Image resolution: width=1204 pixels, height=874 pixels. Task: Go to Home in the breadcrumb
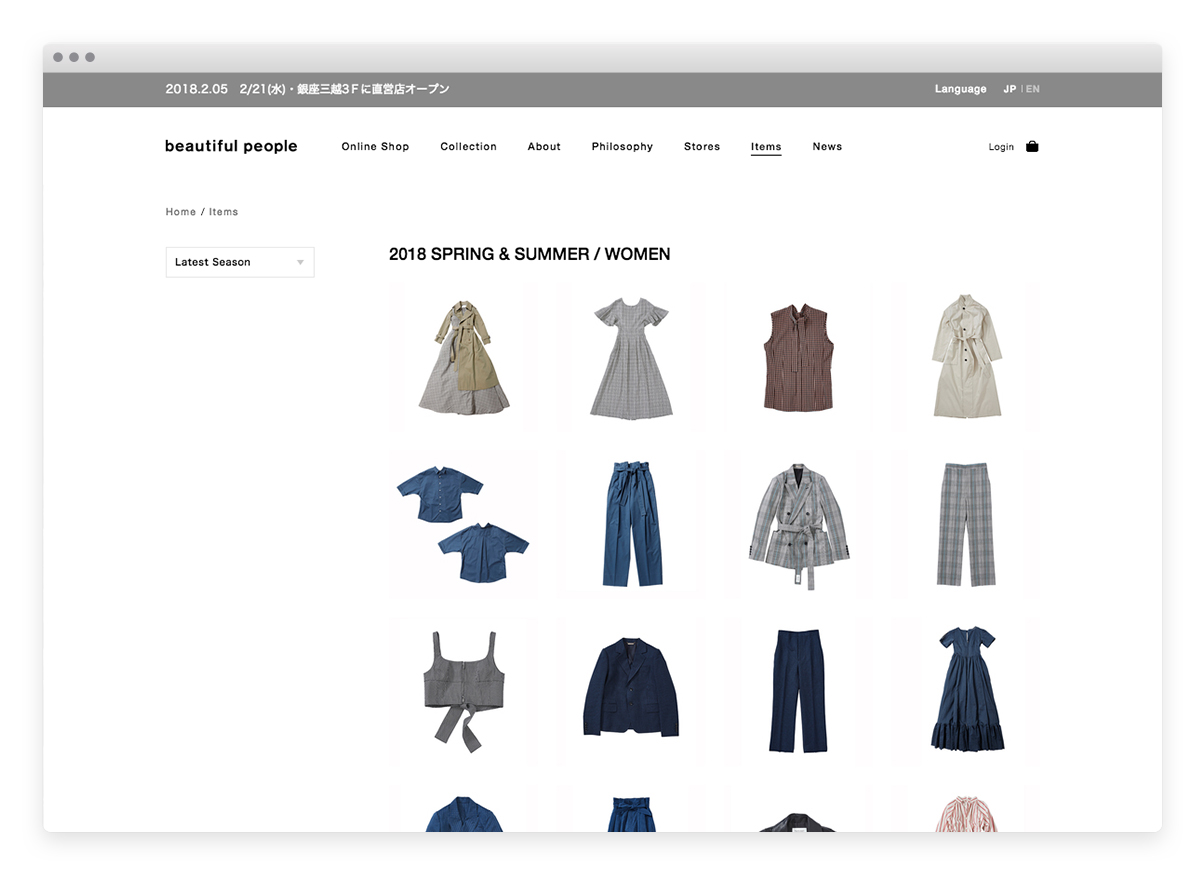point(181,212)
